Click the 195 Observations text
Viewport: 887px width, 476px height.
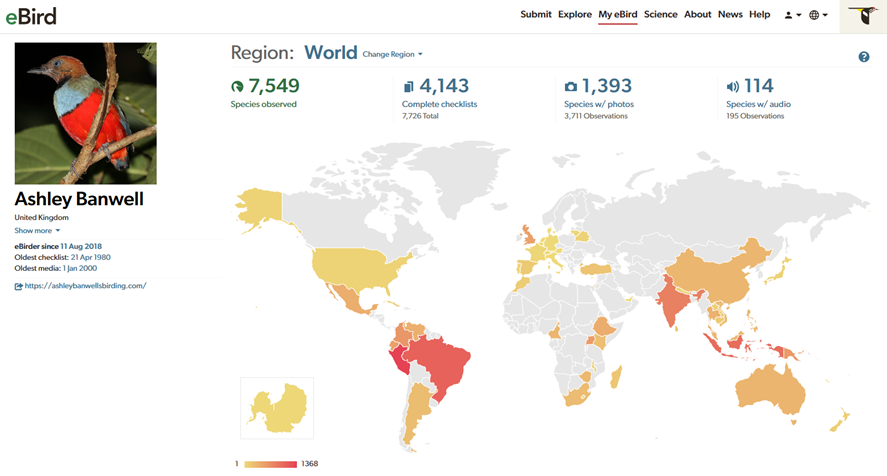(x=755, y=116)
